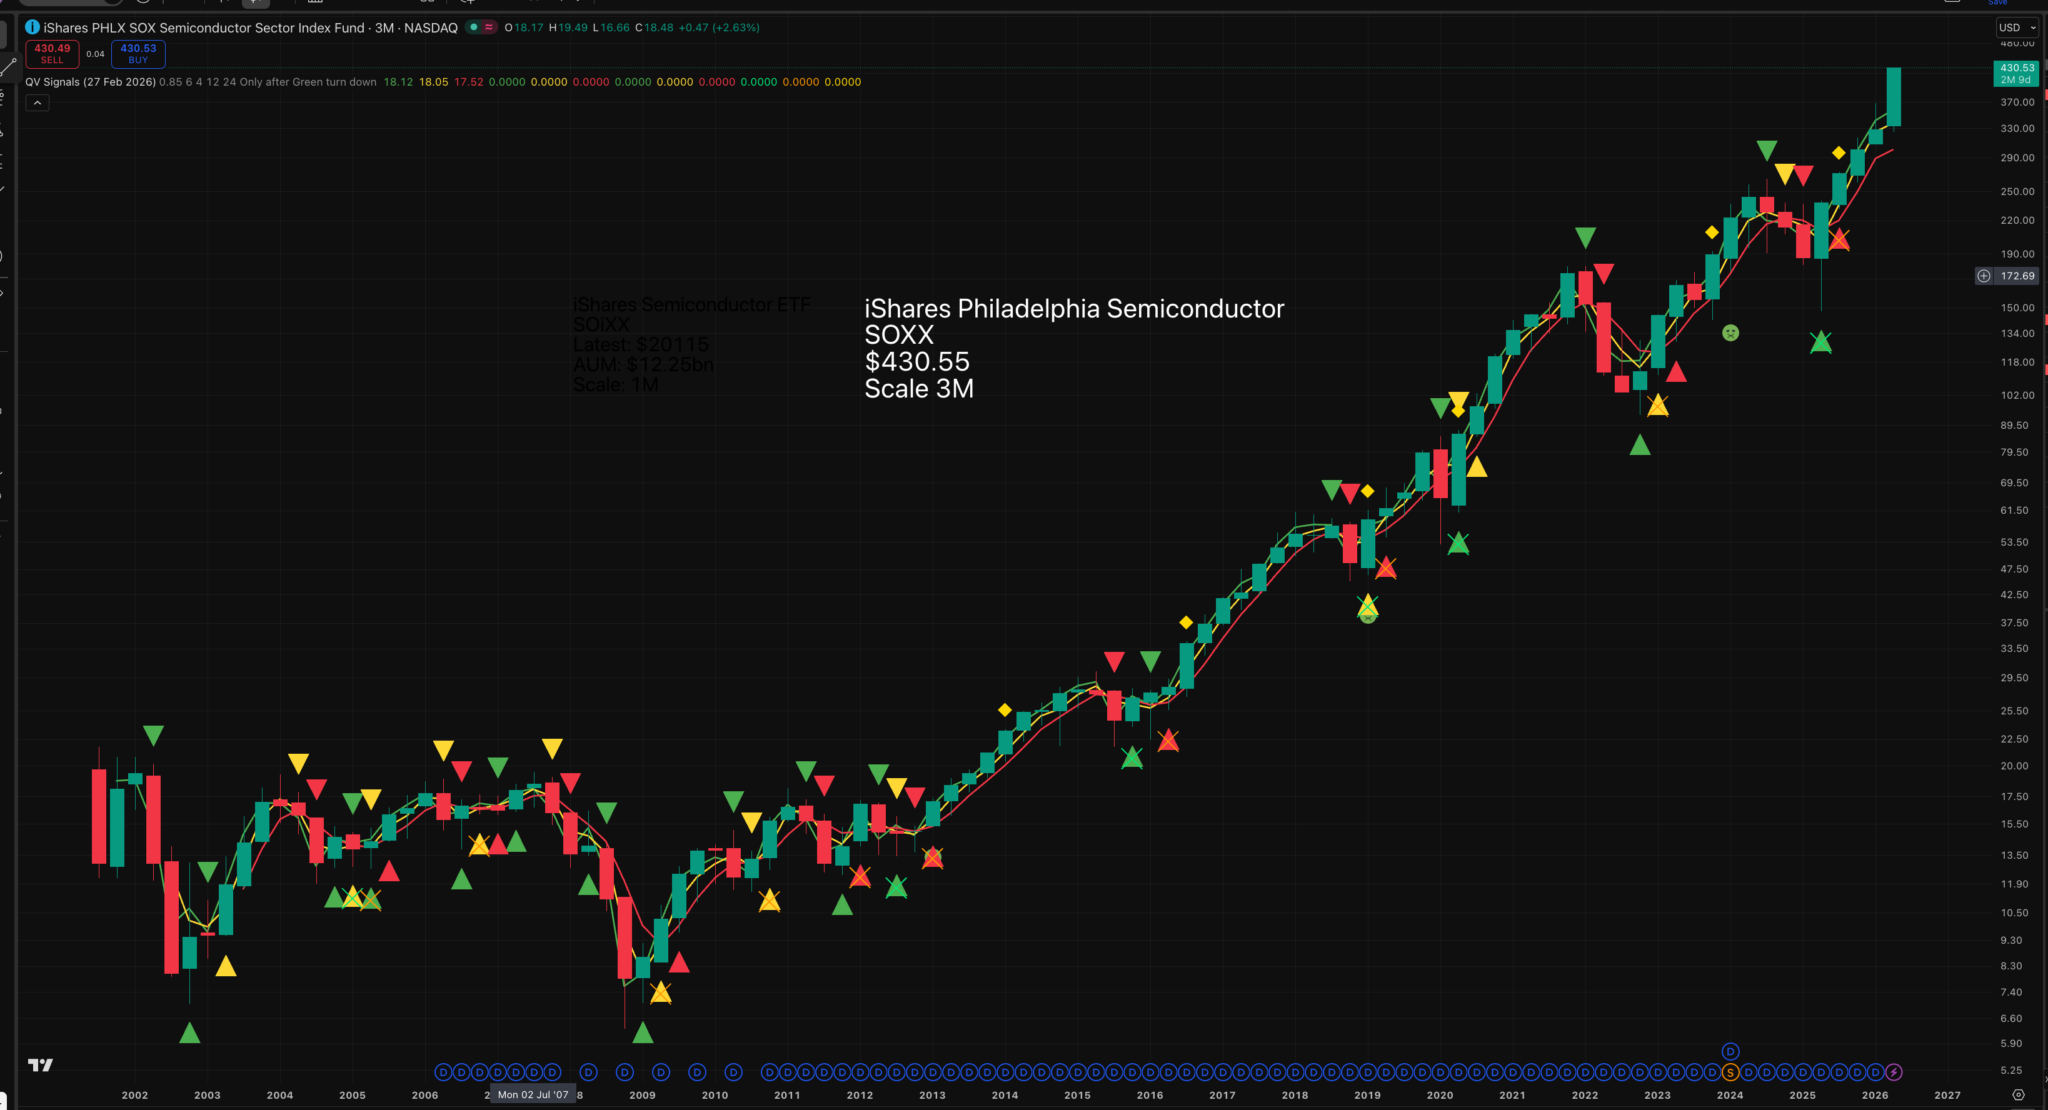Screen dimensions: 2048x1110
Task: Click the plus icon beside 172.69 price
Action: [1984, 276]
